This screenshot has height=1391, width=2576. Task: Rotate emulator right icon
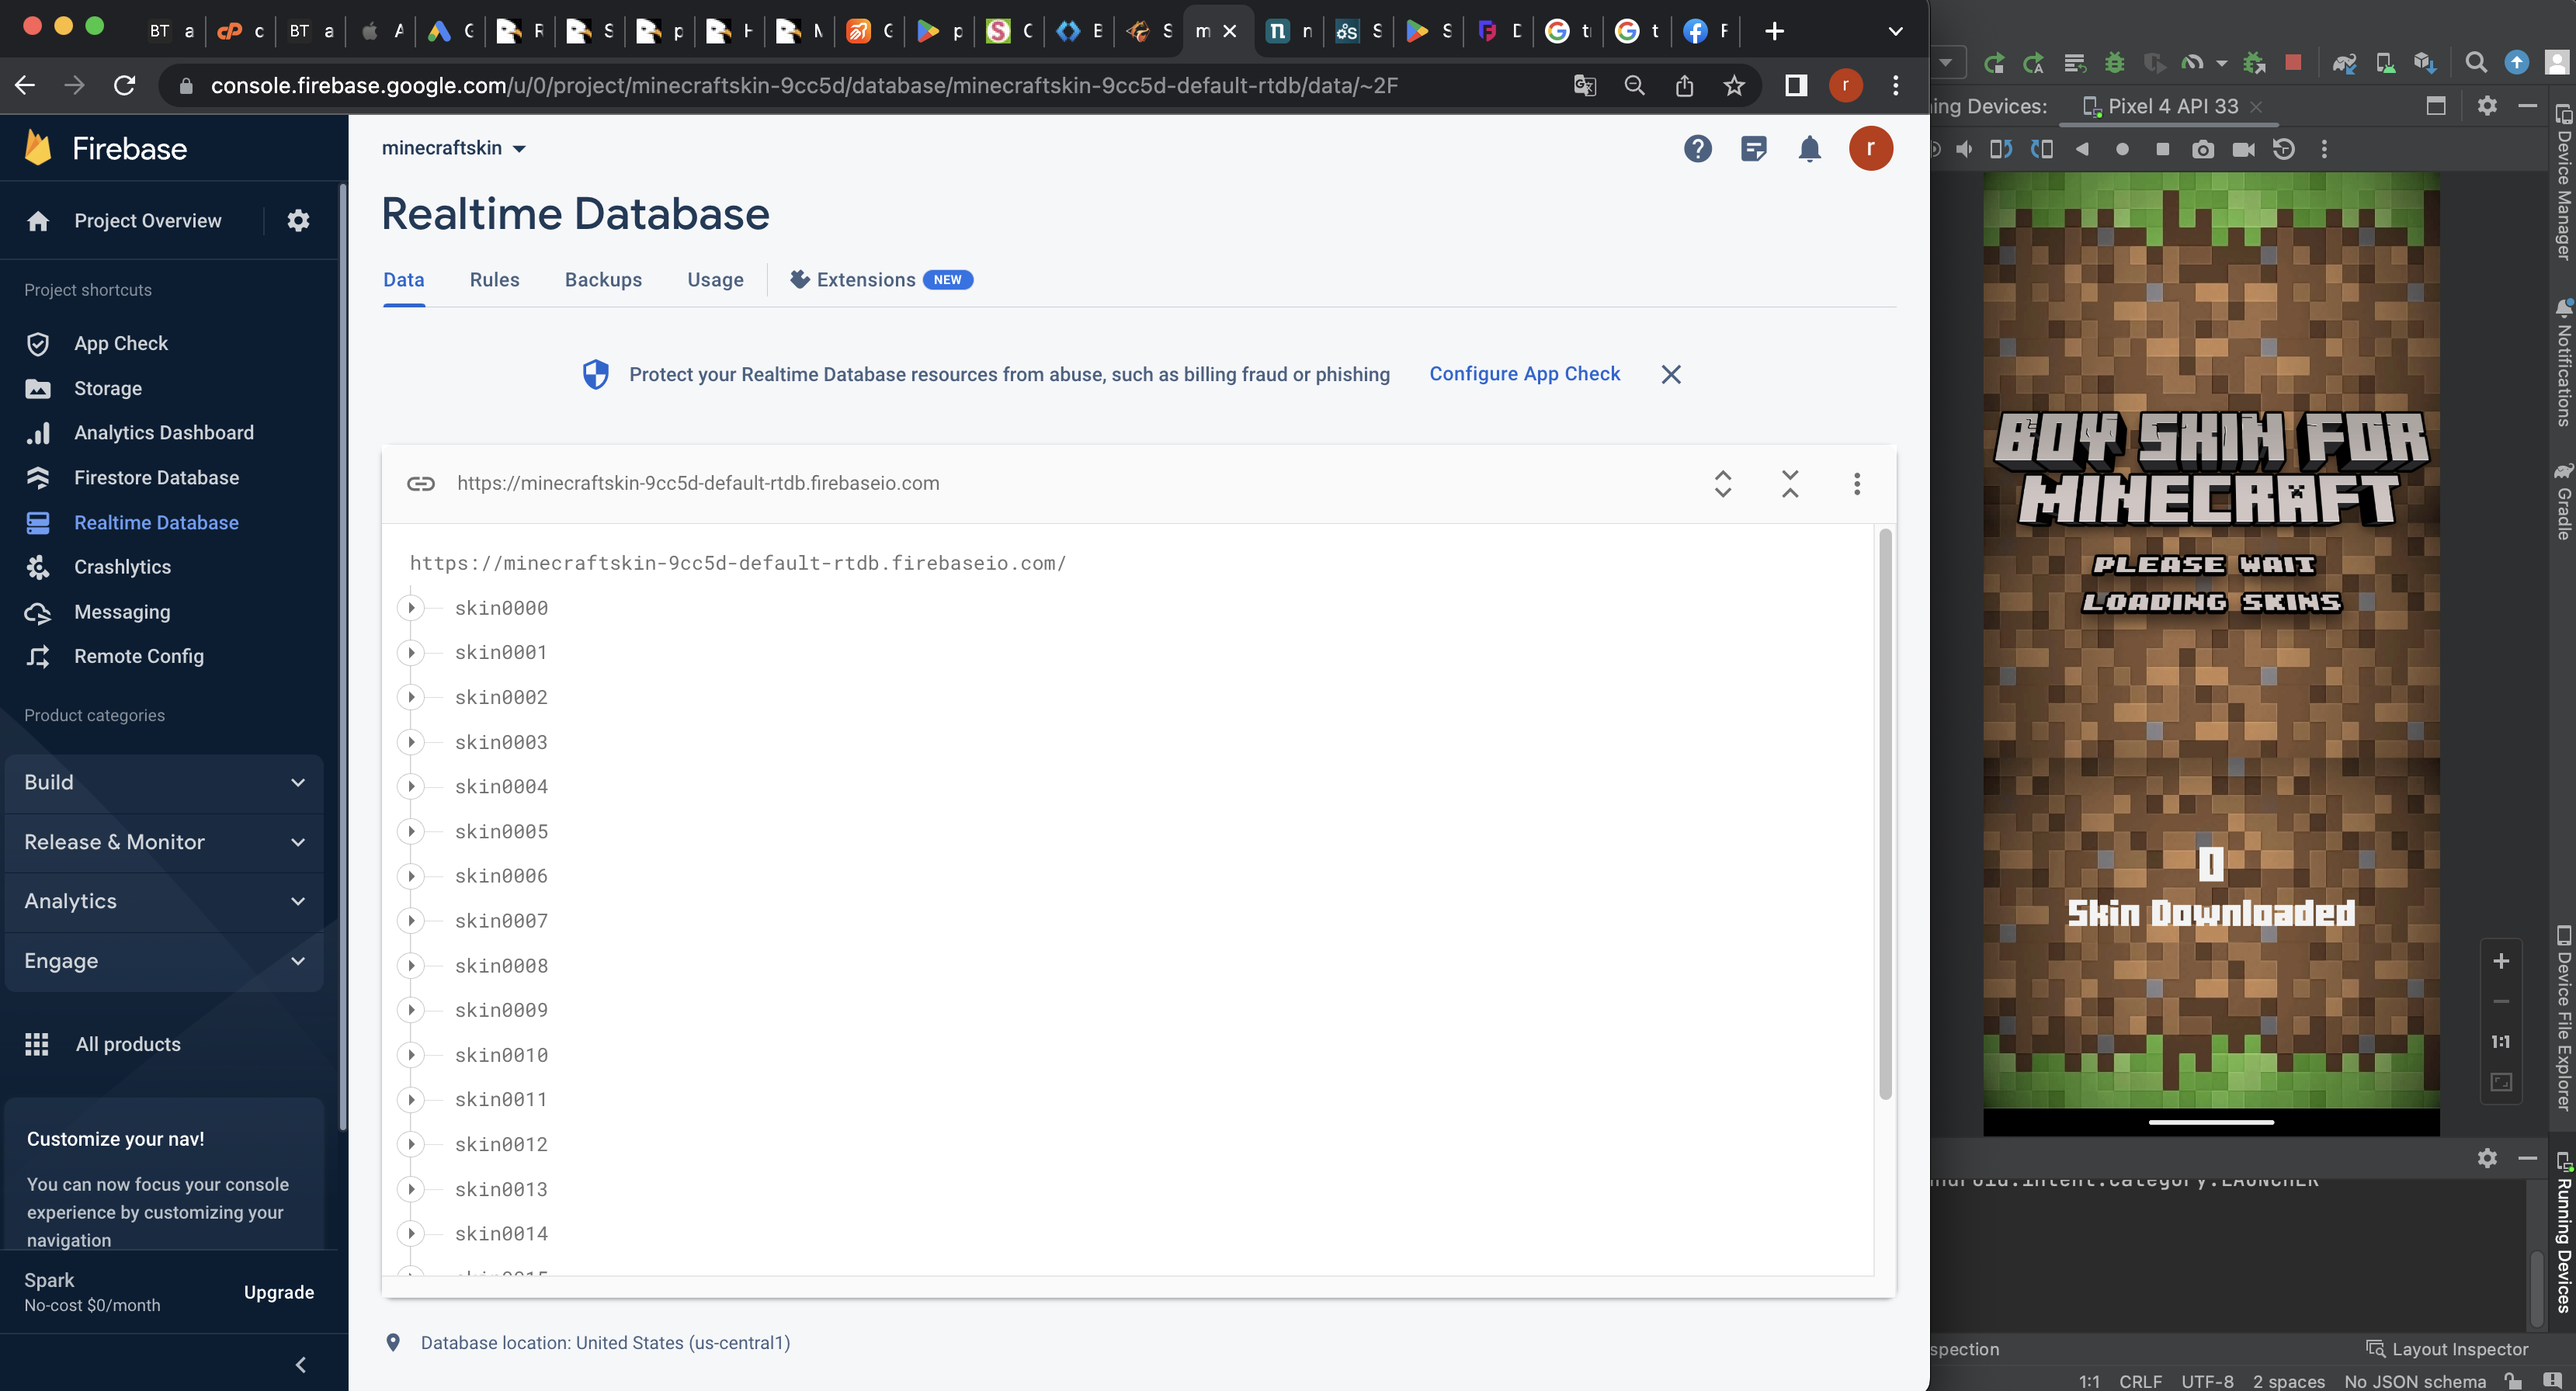click(x=2041, y=150)
